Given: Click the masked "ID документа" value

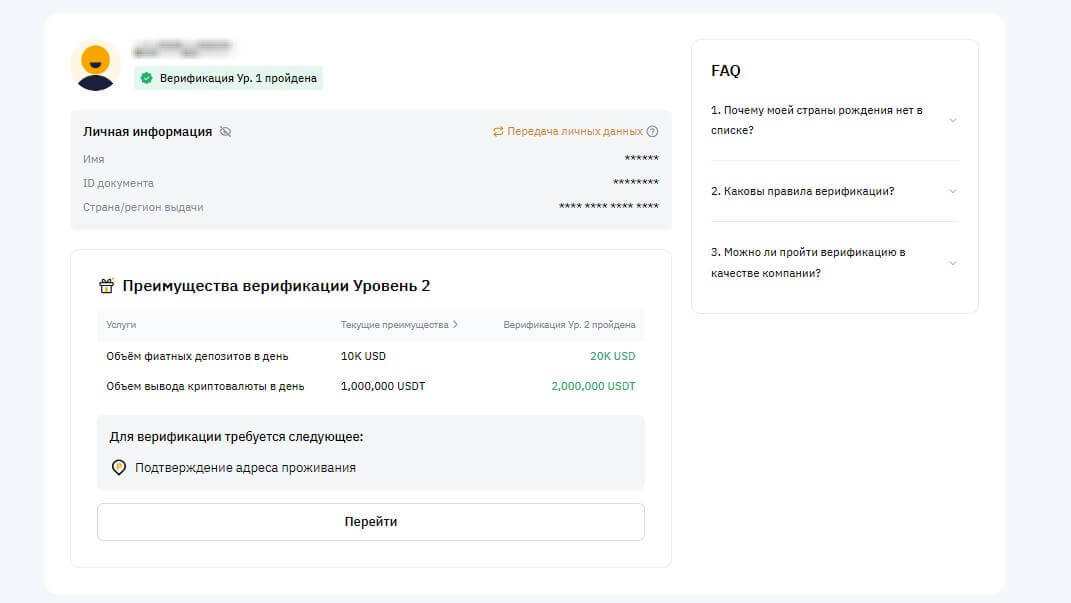Looking at the screenshot, I should coord(635,183).
